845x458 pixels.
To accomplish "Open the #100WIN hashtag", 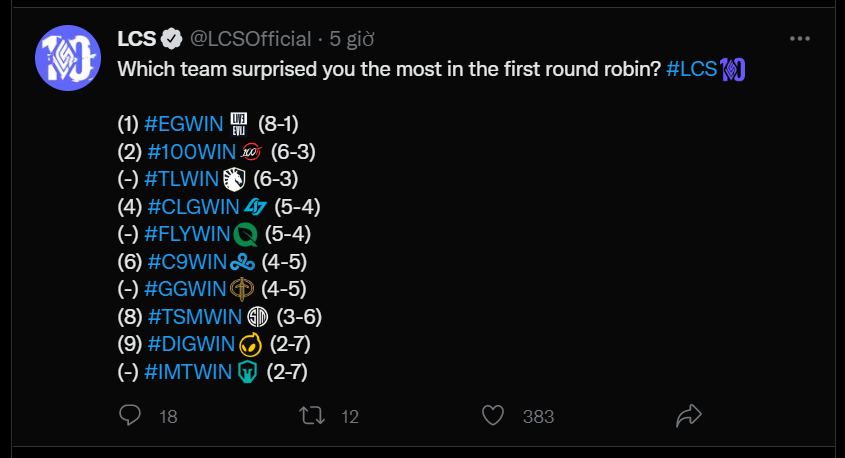I will coord(192,152).
